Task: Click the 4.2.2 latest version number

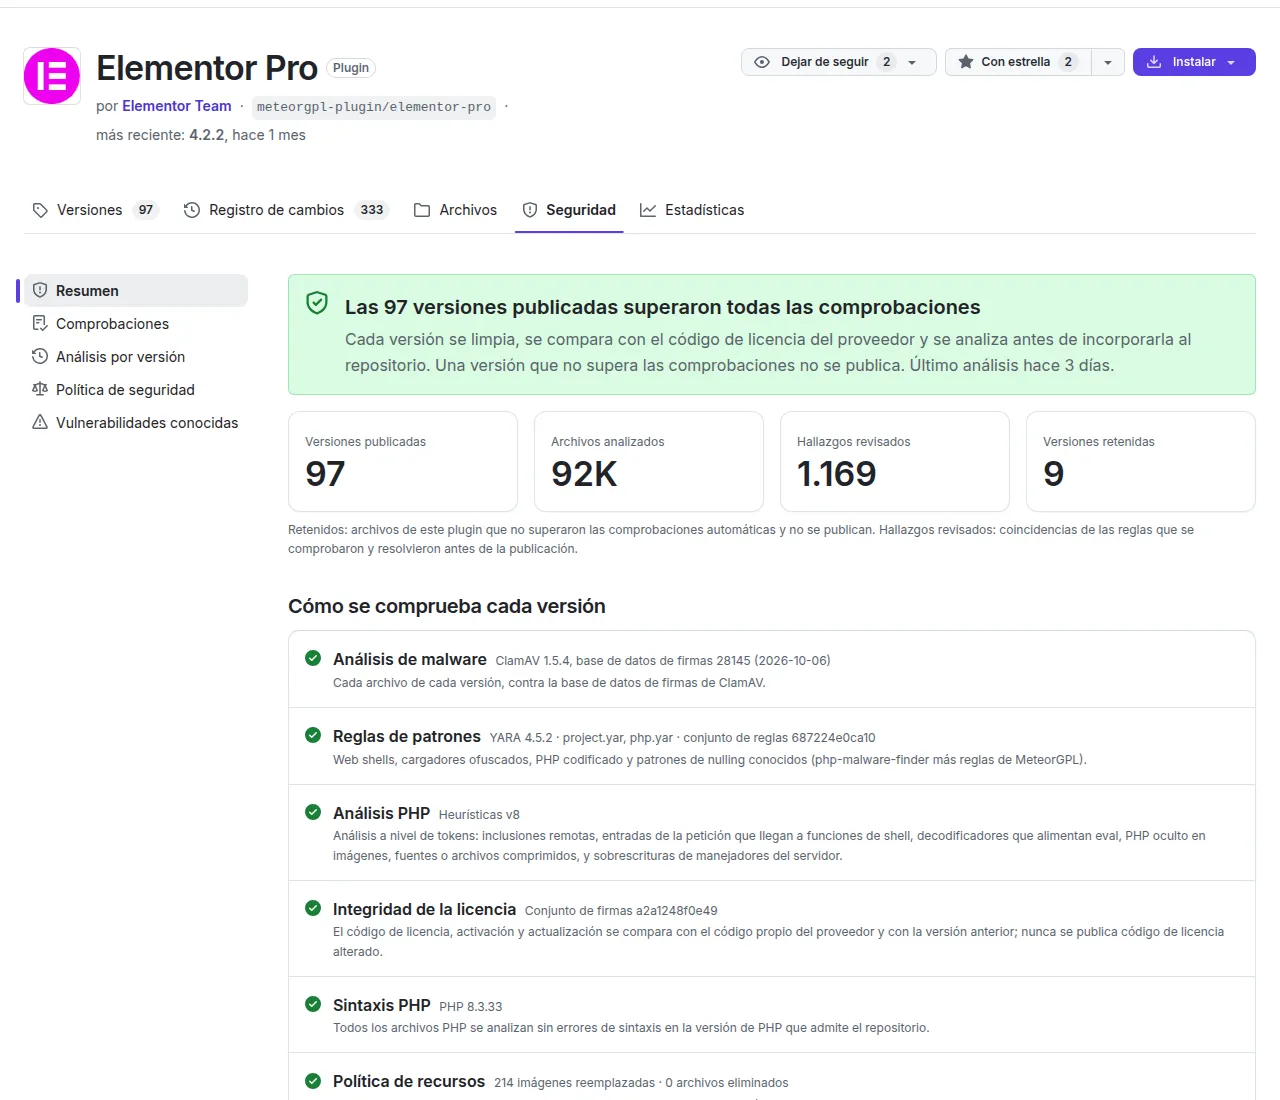Action: (207, 135)
